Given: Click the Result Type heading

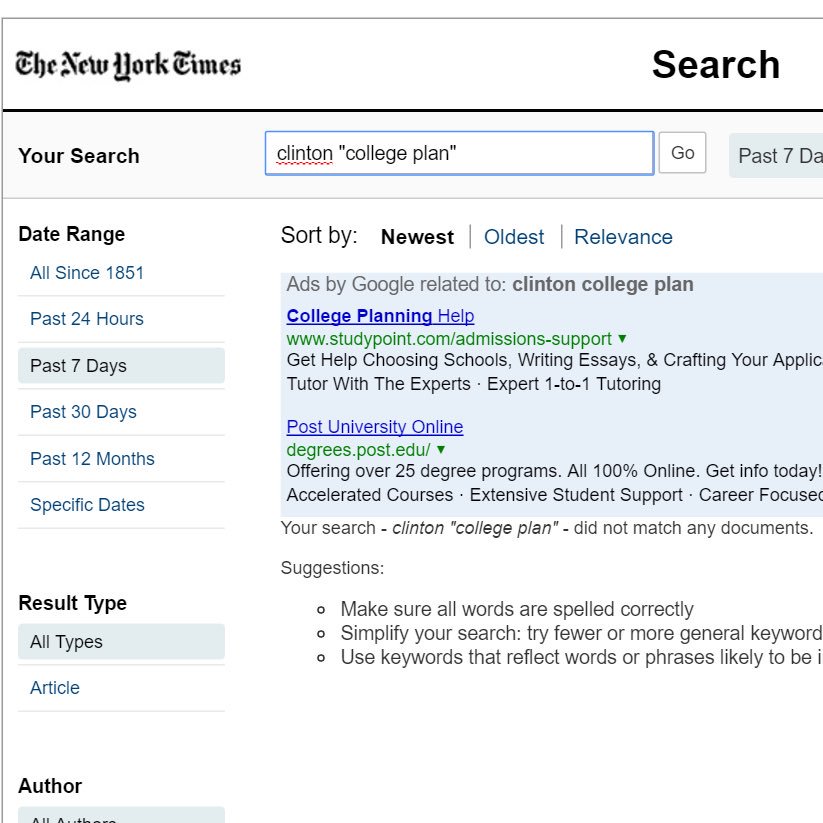Looking at the screenshot, I should 72,603.
